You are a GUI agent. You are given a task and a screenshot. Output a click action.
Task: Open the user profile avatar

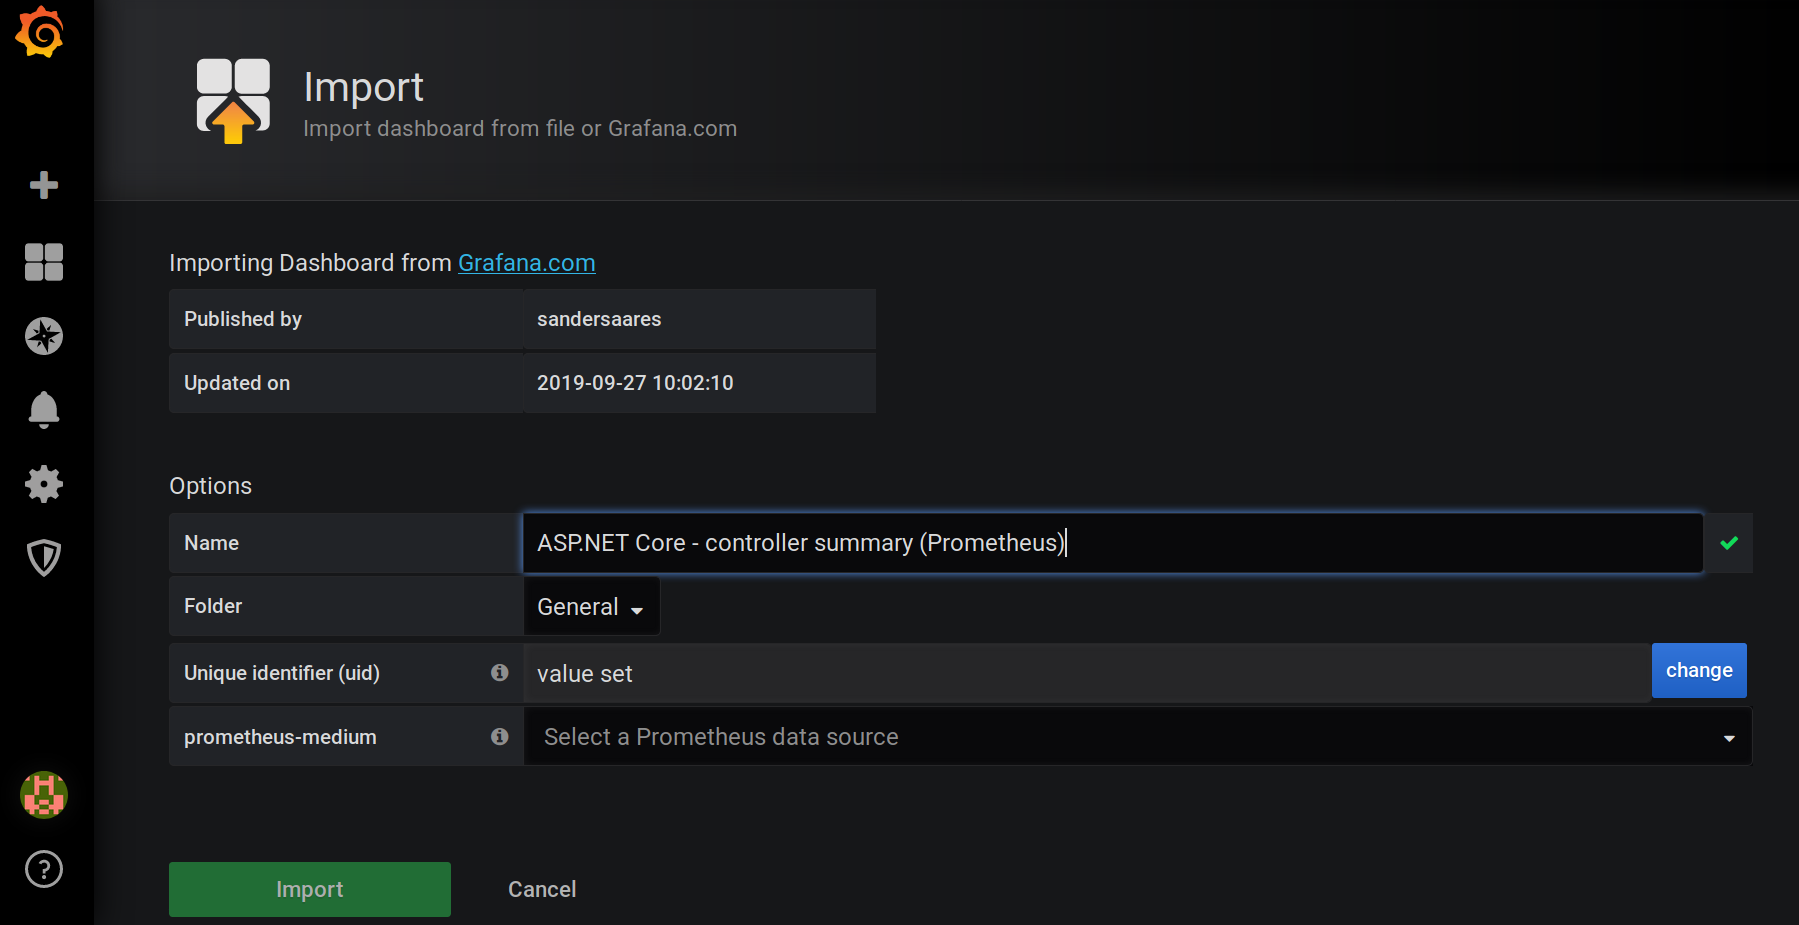pyautogui.click(x=44, y=795)
